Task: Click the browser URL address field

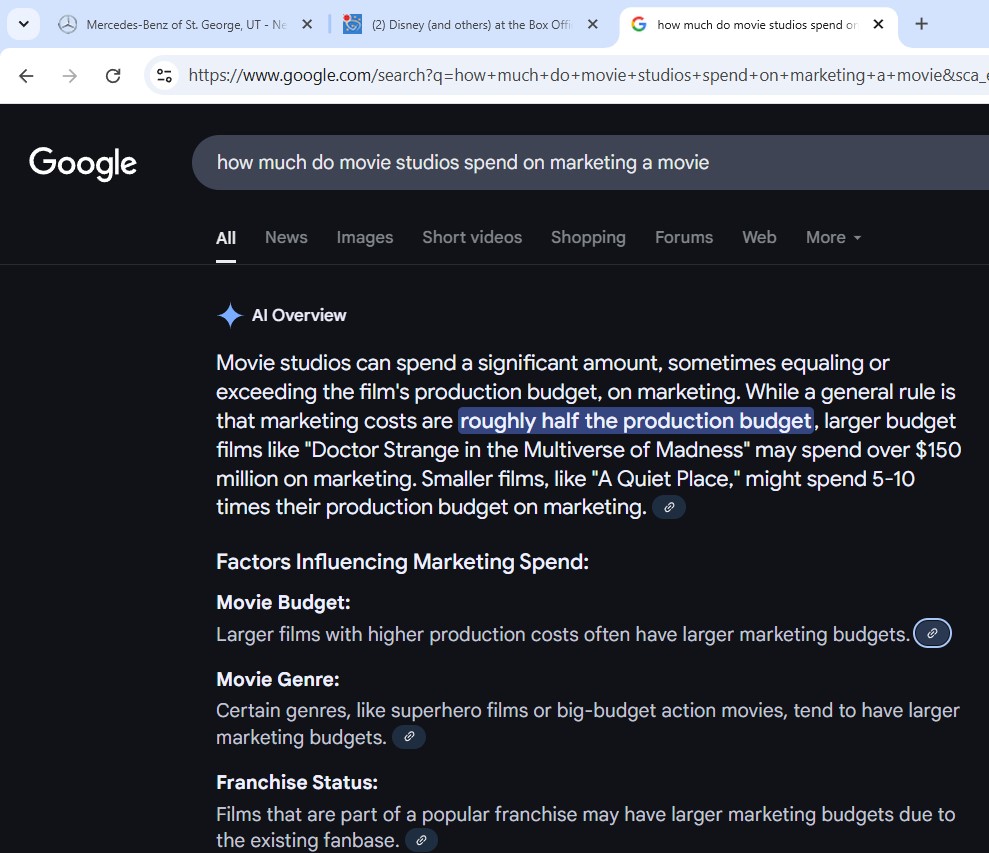Action: coord(580,75)
